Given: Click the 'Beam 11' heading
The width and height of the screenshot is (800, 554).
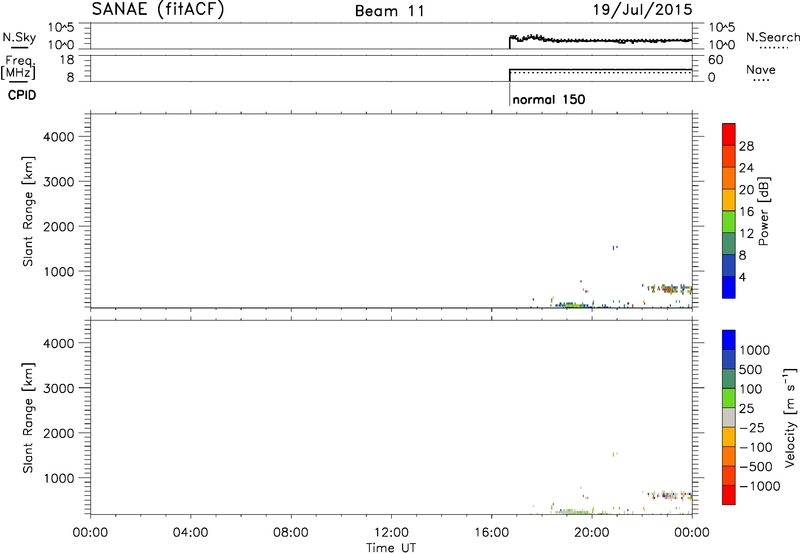Looking at the screenshot, I should click(x=390, y=11).
